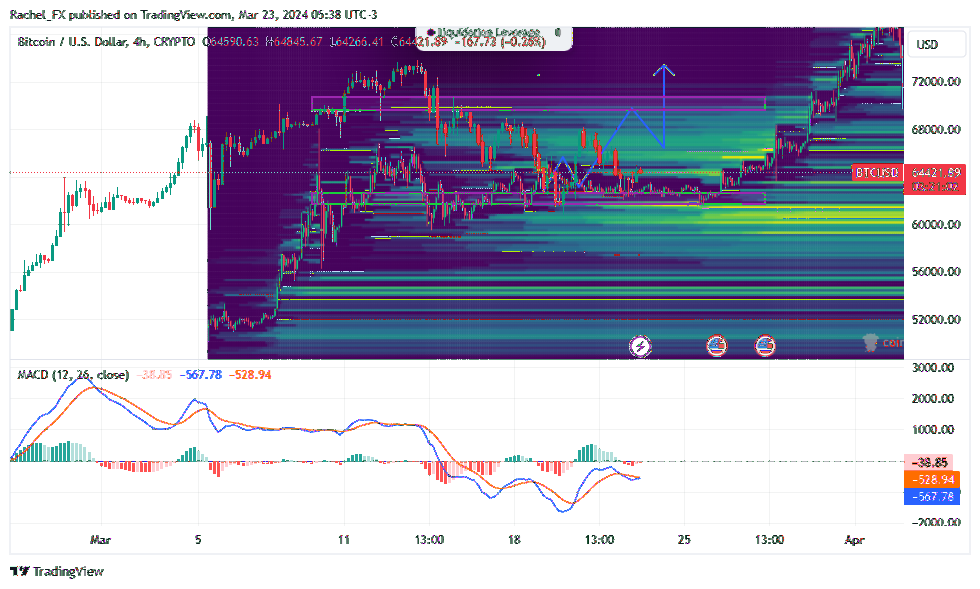Click the pink -38.85 axis tag
The width and height of the screenshot is (980, 589).
pos(929,463)
